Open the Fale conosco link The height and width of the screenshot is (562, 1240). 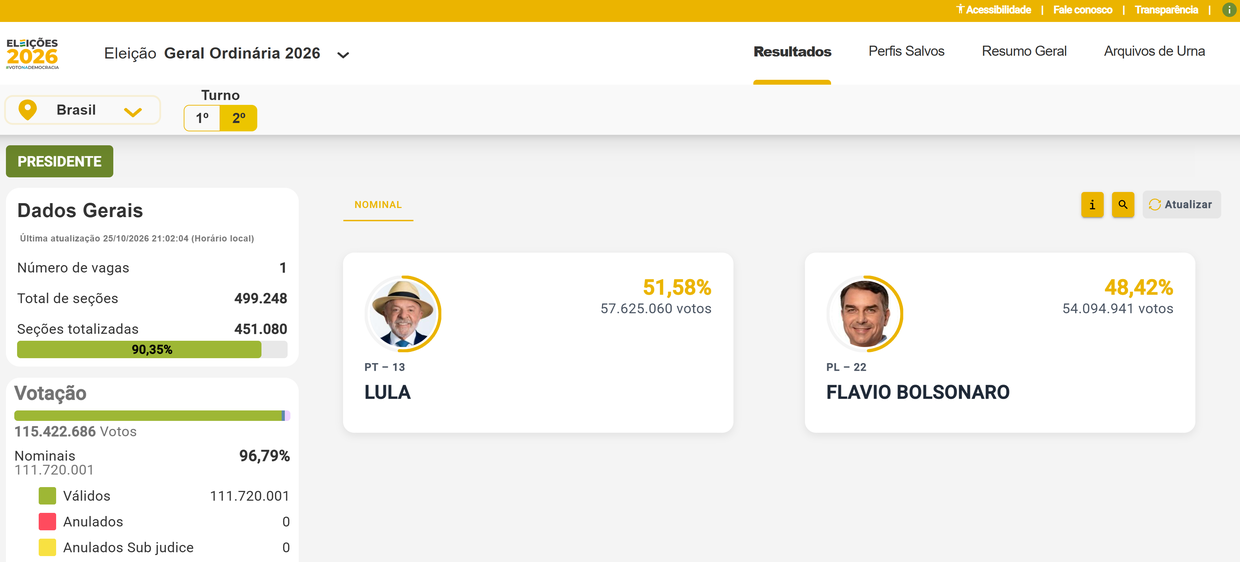click(1082, 10)
